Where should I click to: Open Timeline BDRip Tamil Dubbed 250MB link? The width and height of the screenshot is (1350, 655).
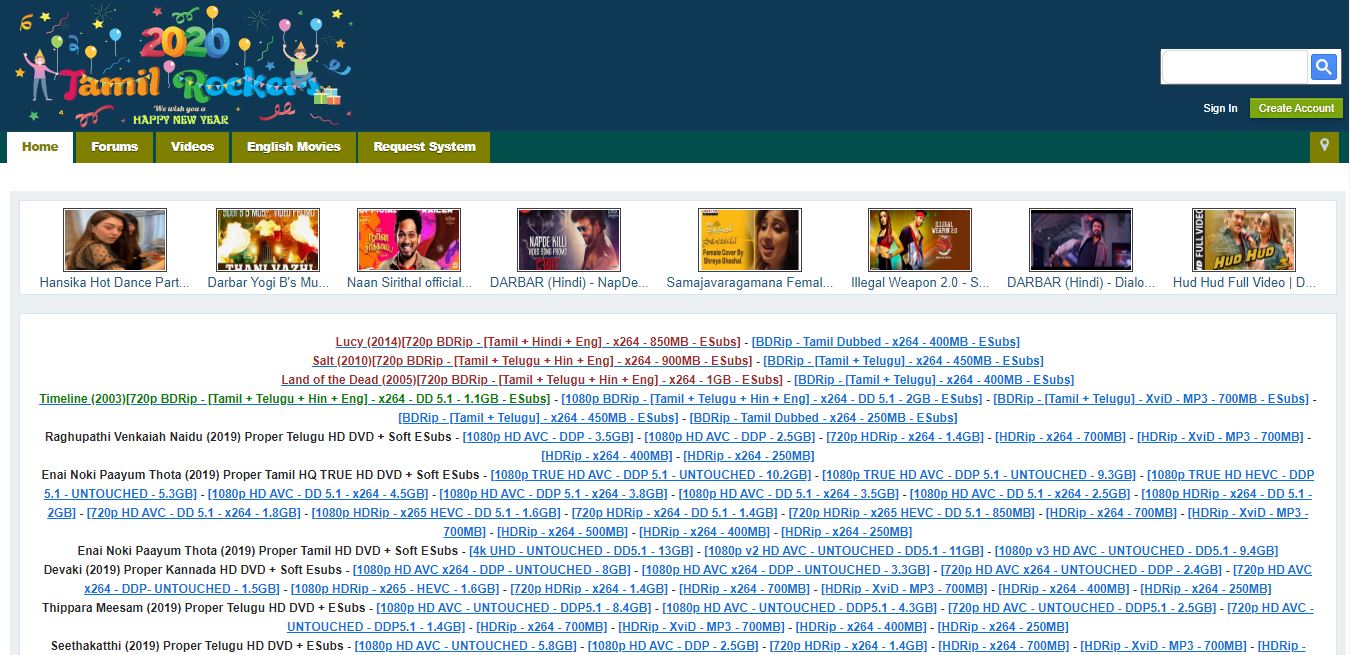[x=823, y=418]
